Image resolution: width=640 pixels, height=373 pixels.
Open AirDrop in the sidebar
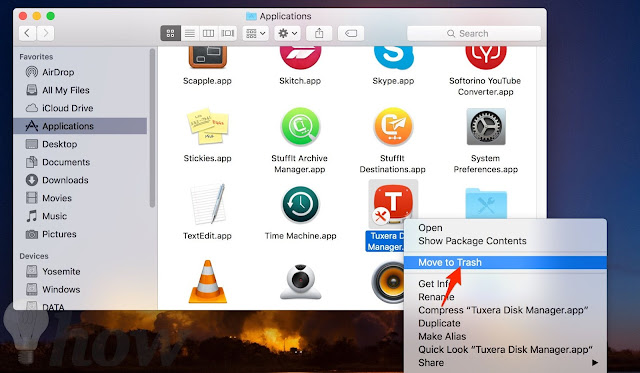[80, 72]
